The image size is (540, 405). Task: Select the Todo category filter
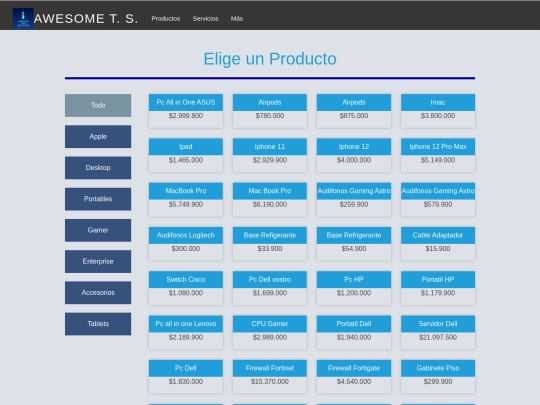pyautogui.click(x=98, y=105)
